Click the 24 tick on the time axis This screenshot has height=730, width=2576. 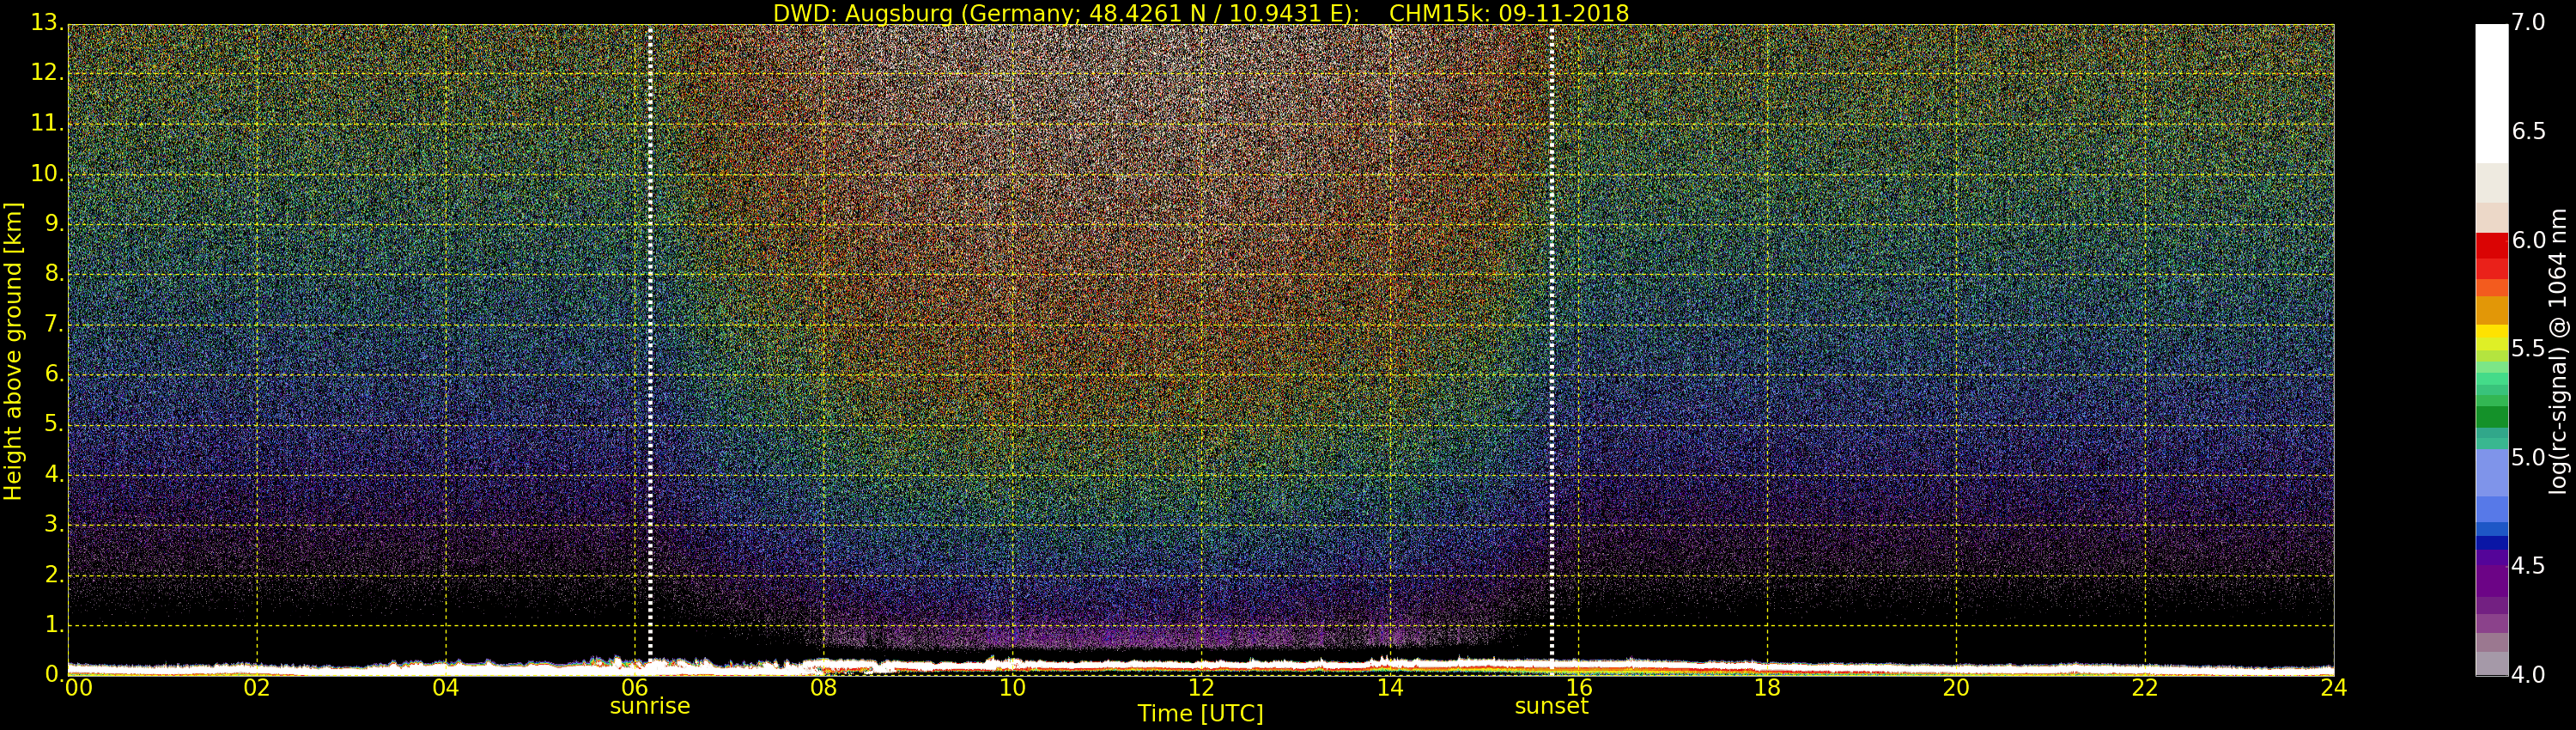point(2333,688)
